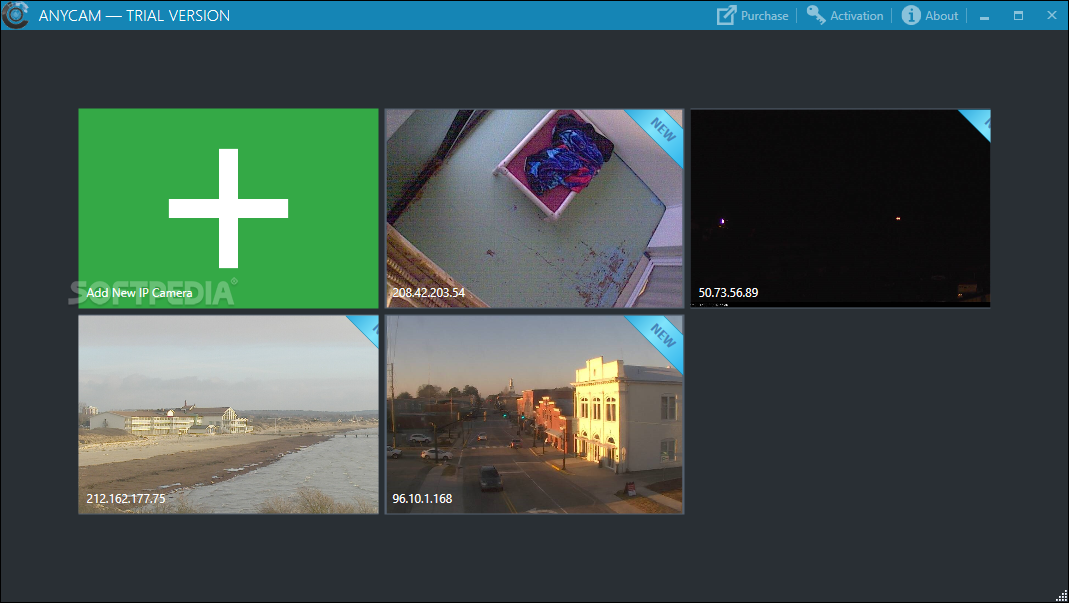Click the AnyCam logo icon

pyautogui.click(x=15, y=15)
